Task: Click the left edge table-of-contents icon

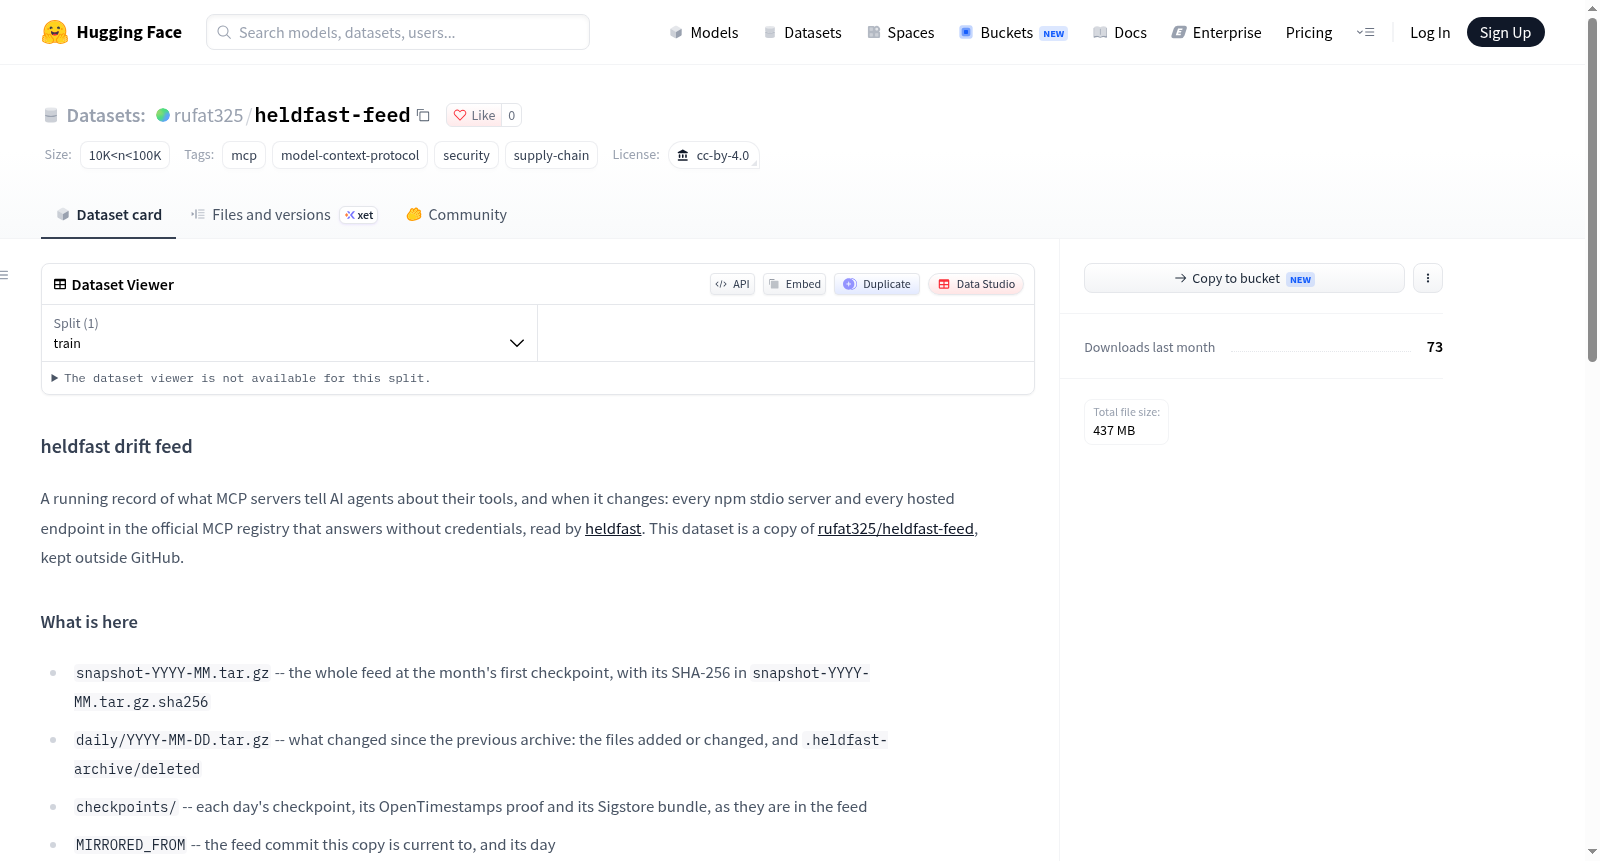Action: pyautogui.click(x=4, y=275)
